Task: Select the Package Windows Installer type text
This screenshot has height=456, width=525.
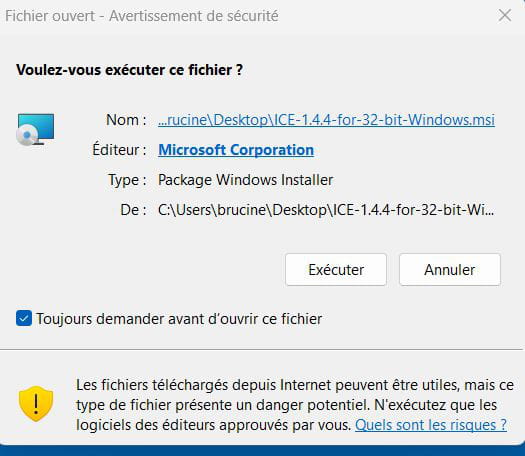Action: 245,180
